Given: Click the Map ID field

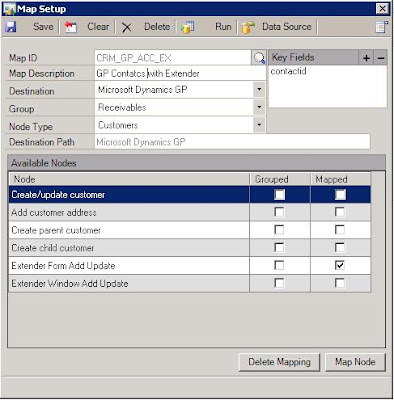Looking at the screenshot, I should (173, 58).
